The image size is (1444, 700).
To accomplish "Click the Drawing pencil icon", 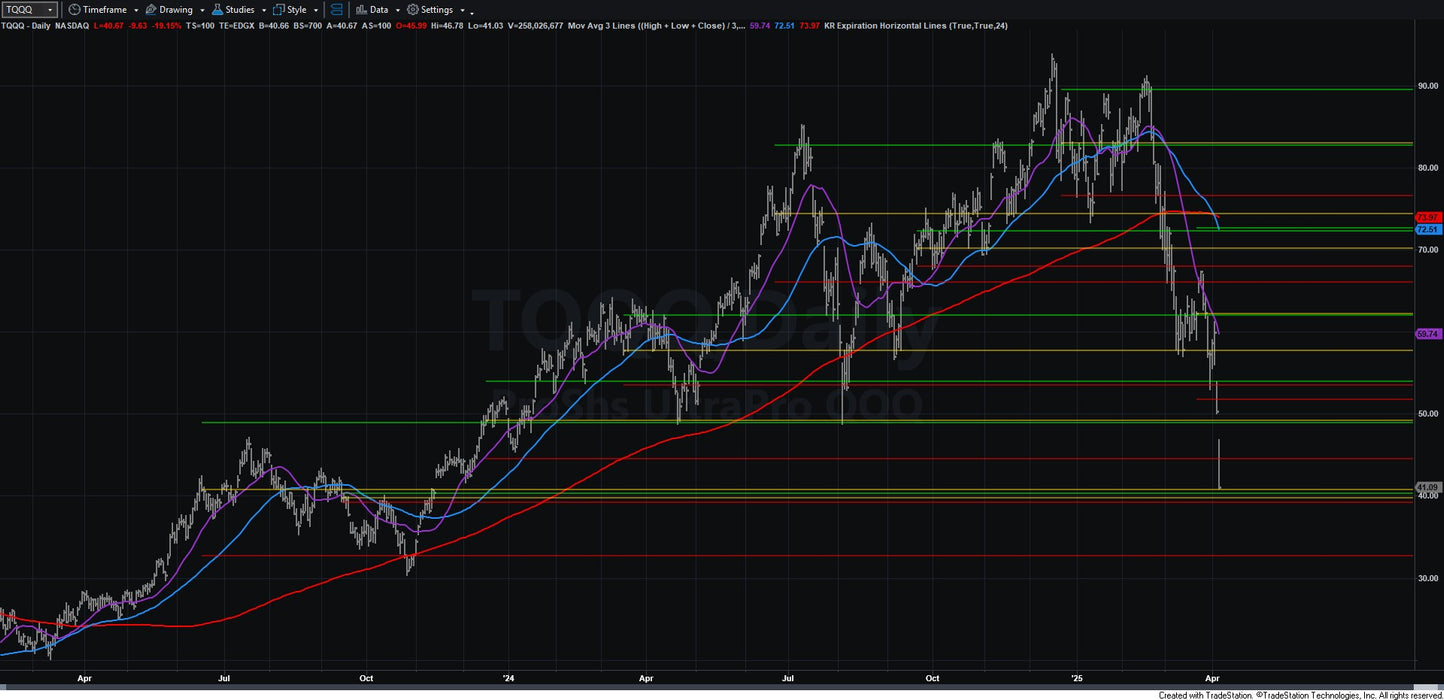I will 151,10.
